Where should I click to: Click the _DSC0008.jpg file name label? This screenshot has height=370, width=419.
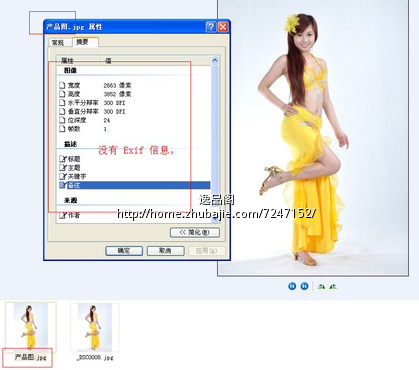[95, 357]
